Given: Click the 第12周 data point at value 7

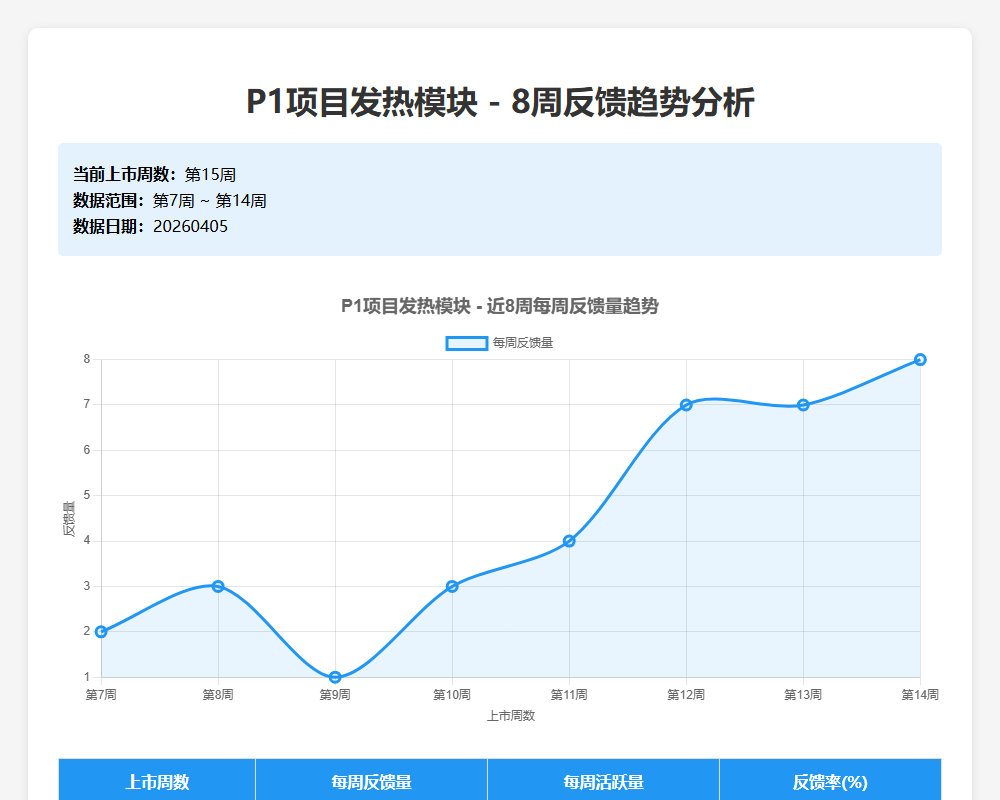Looking at the screenshot, I should pos(686,404).
